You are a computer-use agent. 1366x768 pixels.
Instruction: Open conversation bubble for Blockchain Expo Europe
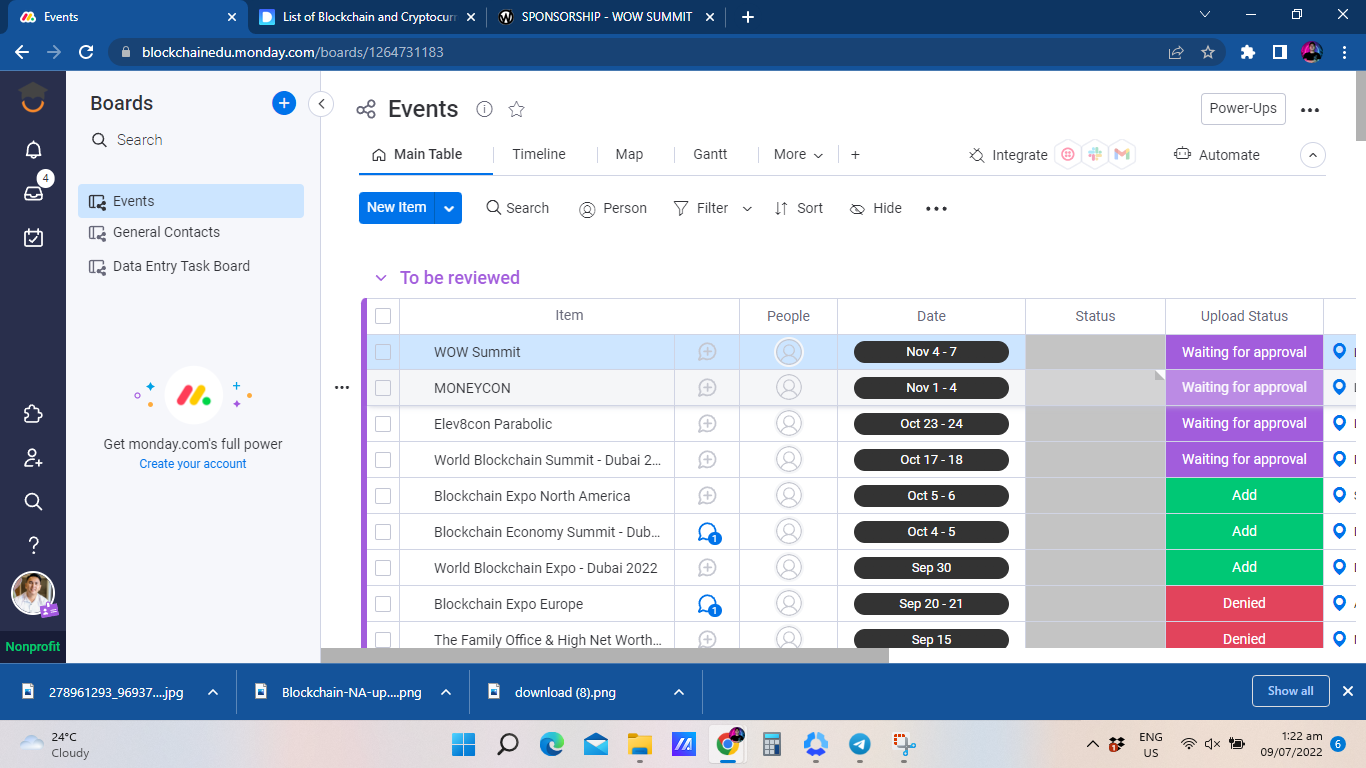pyautogui.click(x=708, y=604)
